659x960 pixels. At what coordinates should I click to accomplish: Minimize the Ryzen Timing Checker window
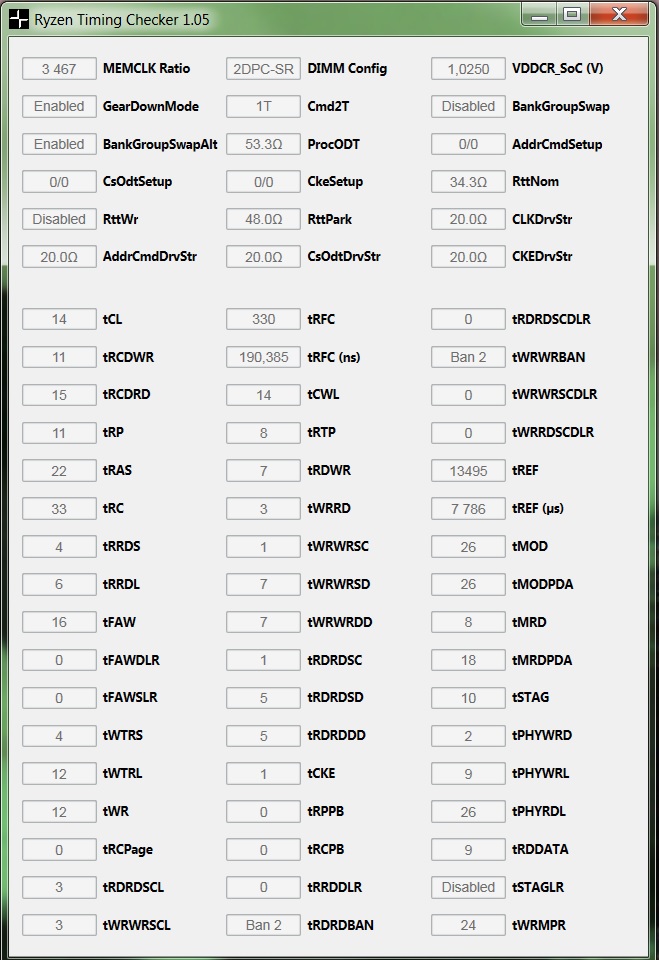(540, 15)
